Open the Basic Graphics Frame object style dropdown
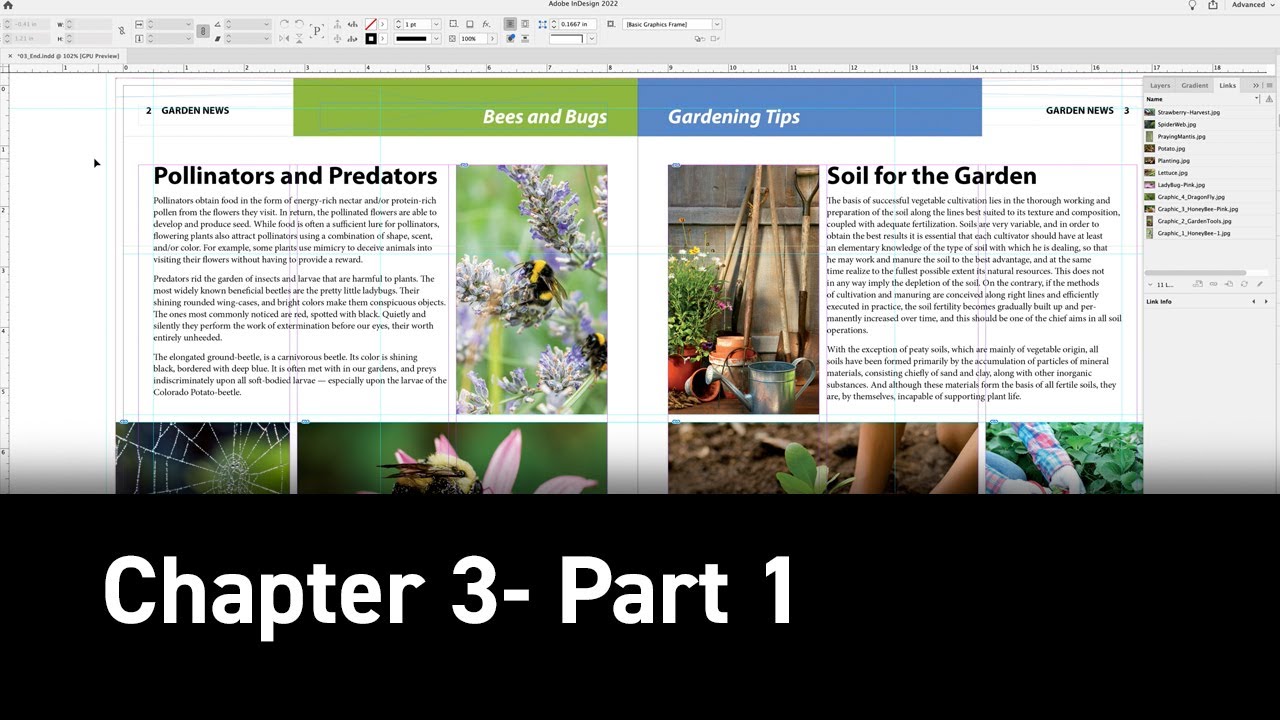The image size is (1280, 720). coord(717,24)
